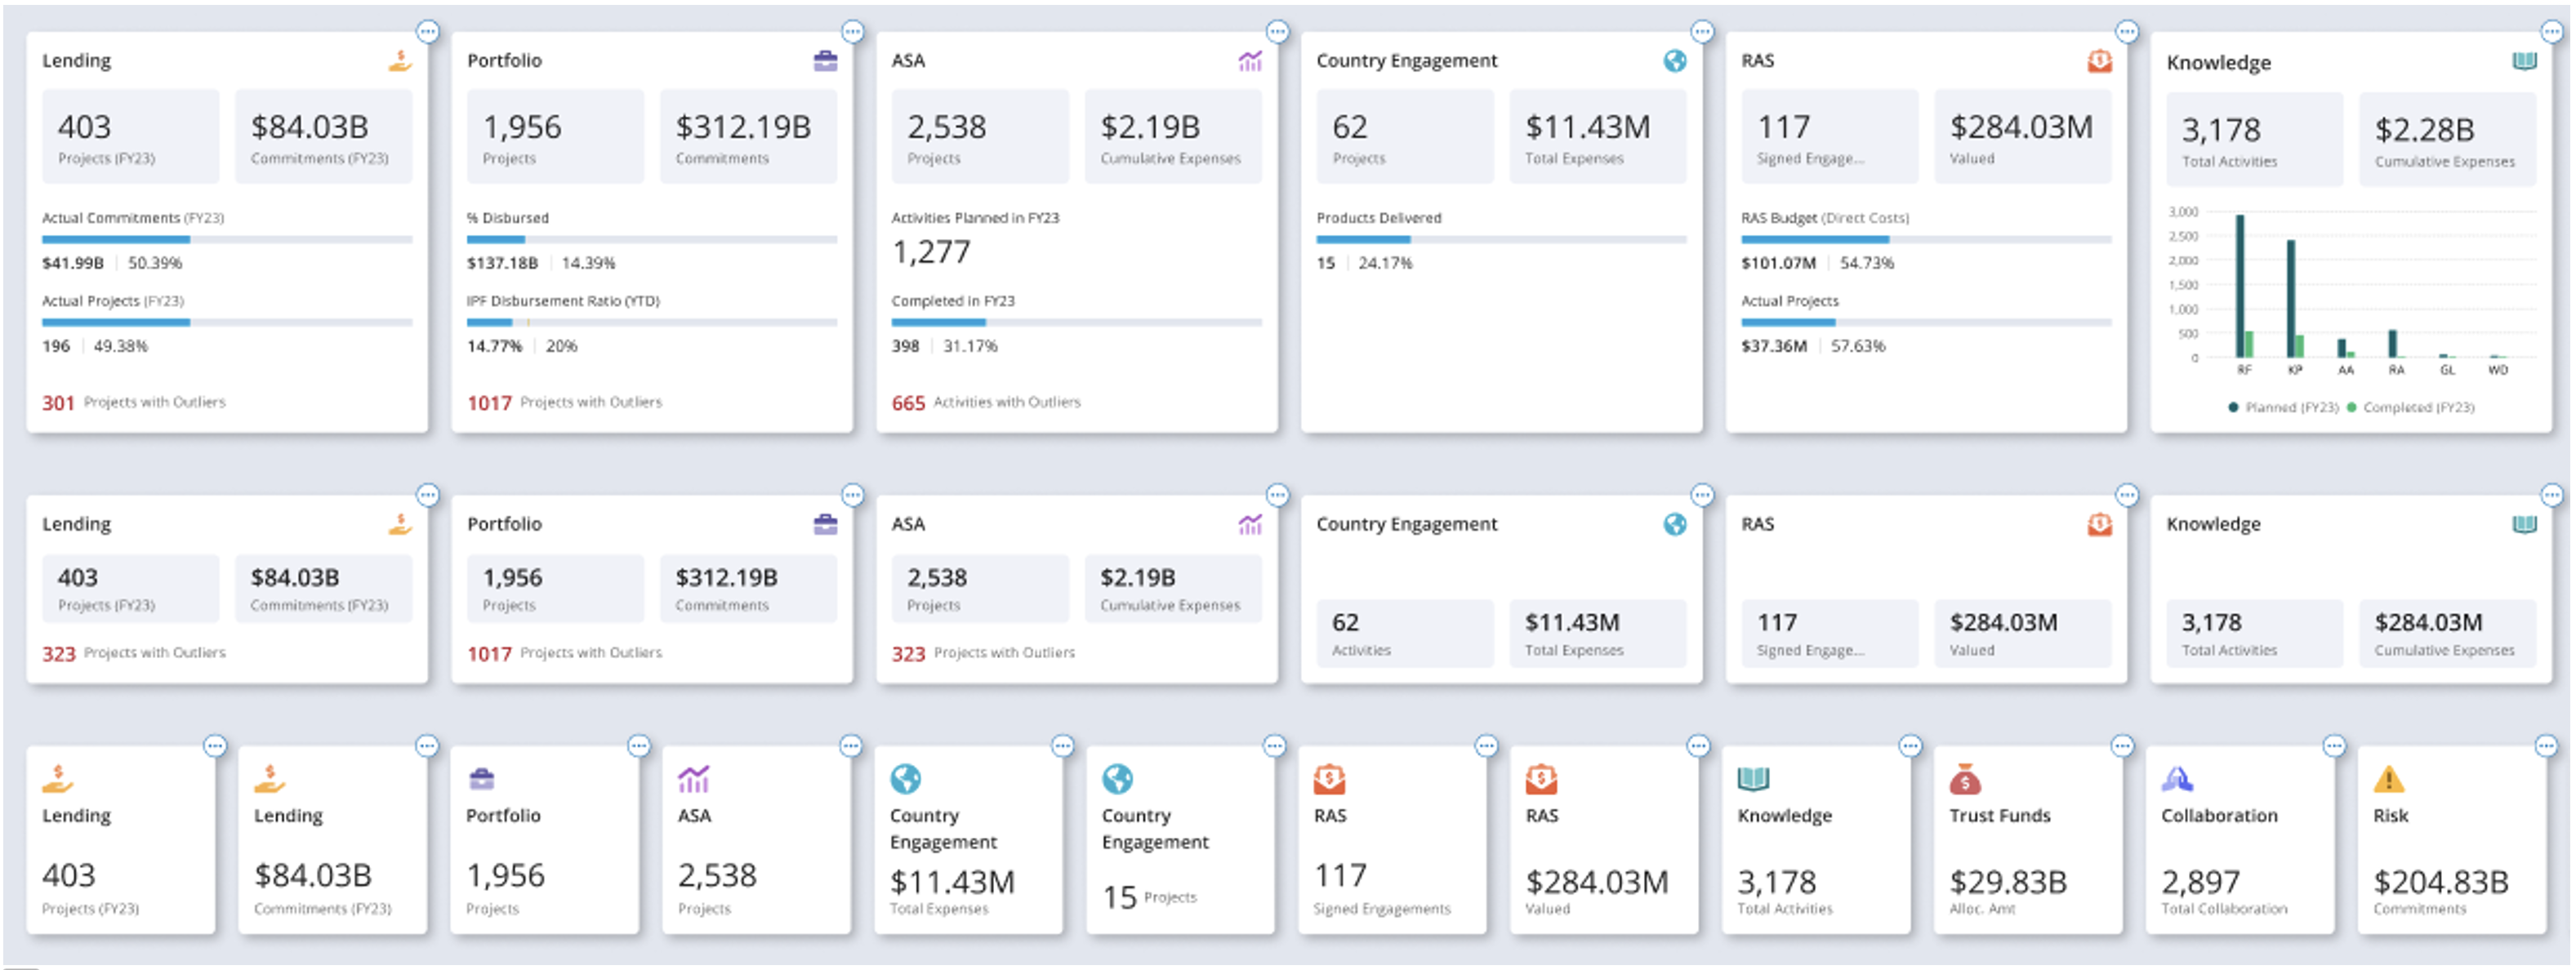Viewport: 2576px width, 970px height.
Task: Toggle the Planned (FY23) legend item
Action: pyautogui.click(x=2283, y=407)
